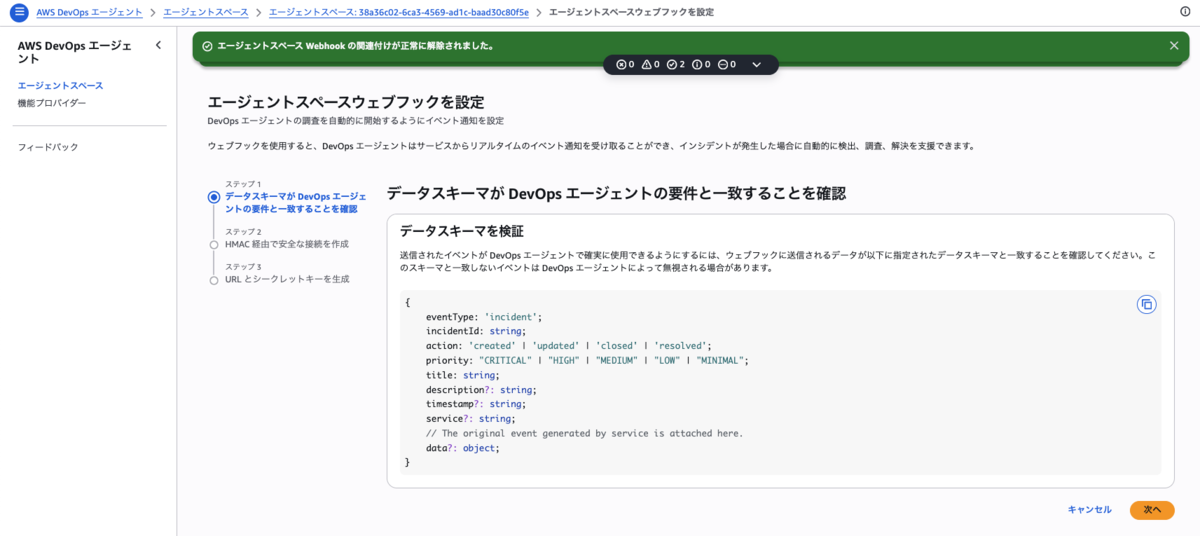Image resolution: width=1200 pixels, height=536 pixels.
Task: Open フィードバック link in sidebar
Action: [48, 147]
